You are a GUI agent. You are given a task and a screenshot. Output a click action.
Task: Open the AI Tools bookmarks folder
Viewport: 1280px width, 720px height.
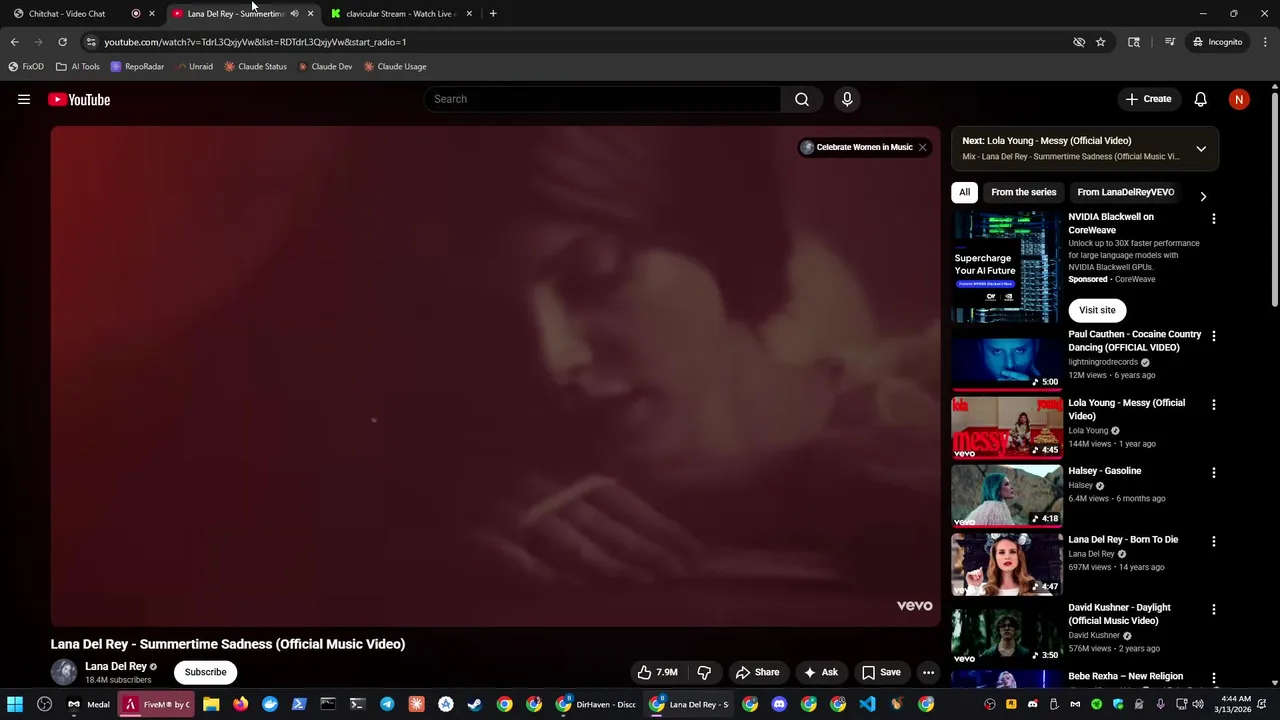[x=78, y=67]
